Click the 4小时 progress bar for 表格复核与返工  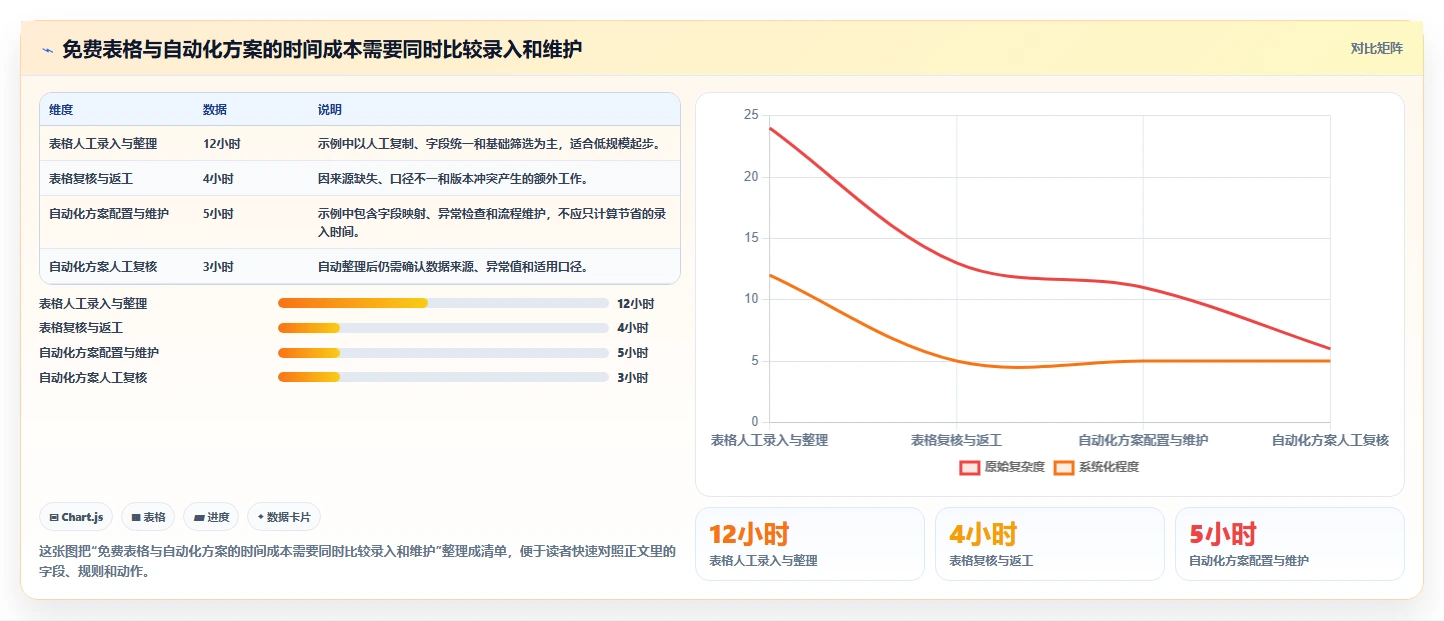coord(443,328)
